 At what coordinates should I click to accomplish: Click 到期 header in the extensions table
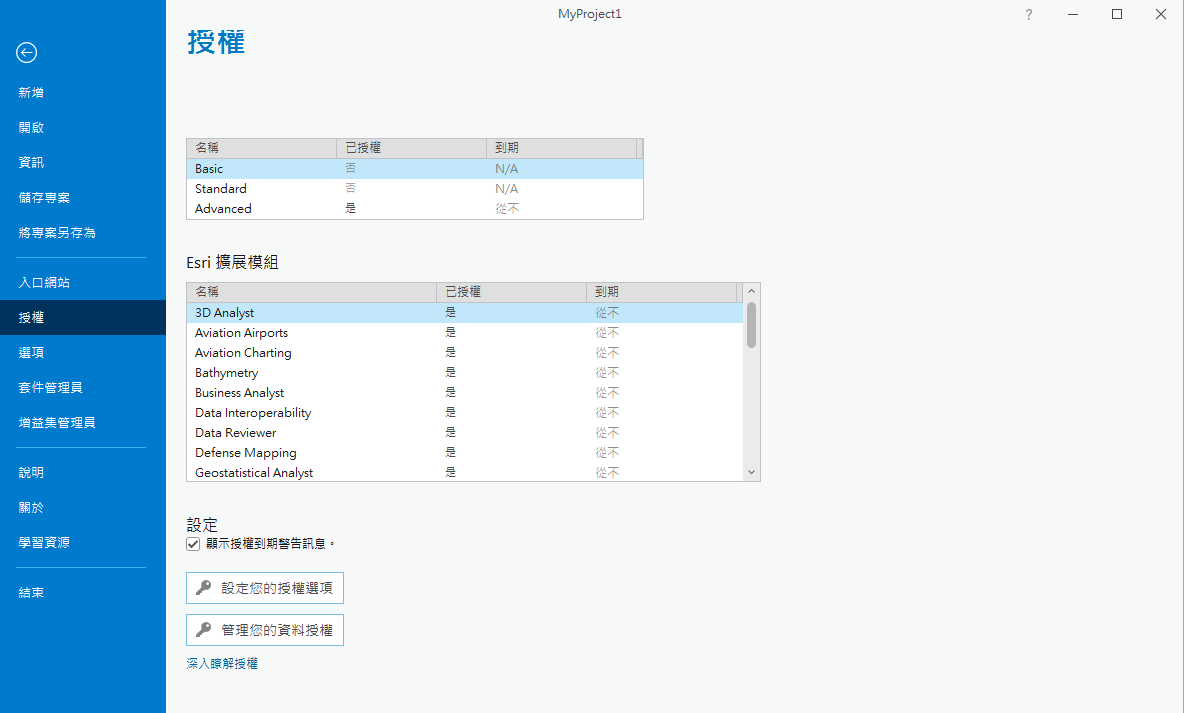click(x=661, y=292)
